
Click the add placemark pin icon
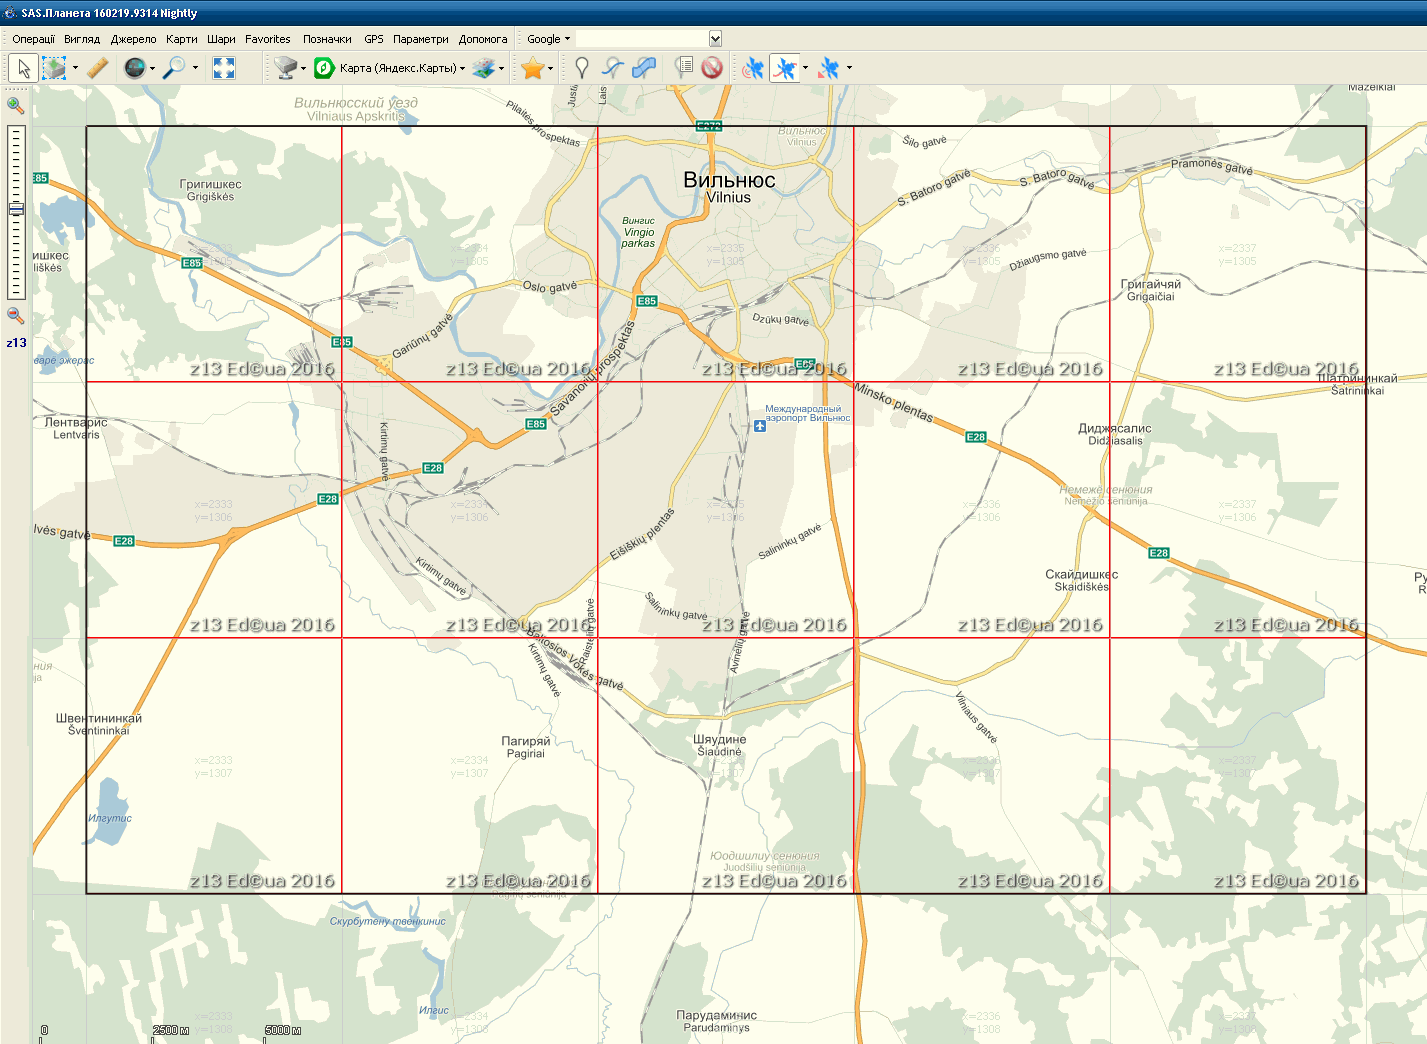click(x=582, y=68)
